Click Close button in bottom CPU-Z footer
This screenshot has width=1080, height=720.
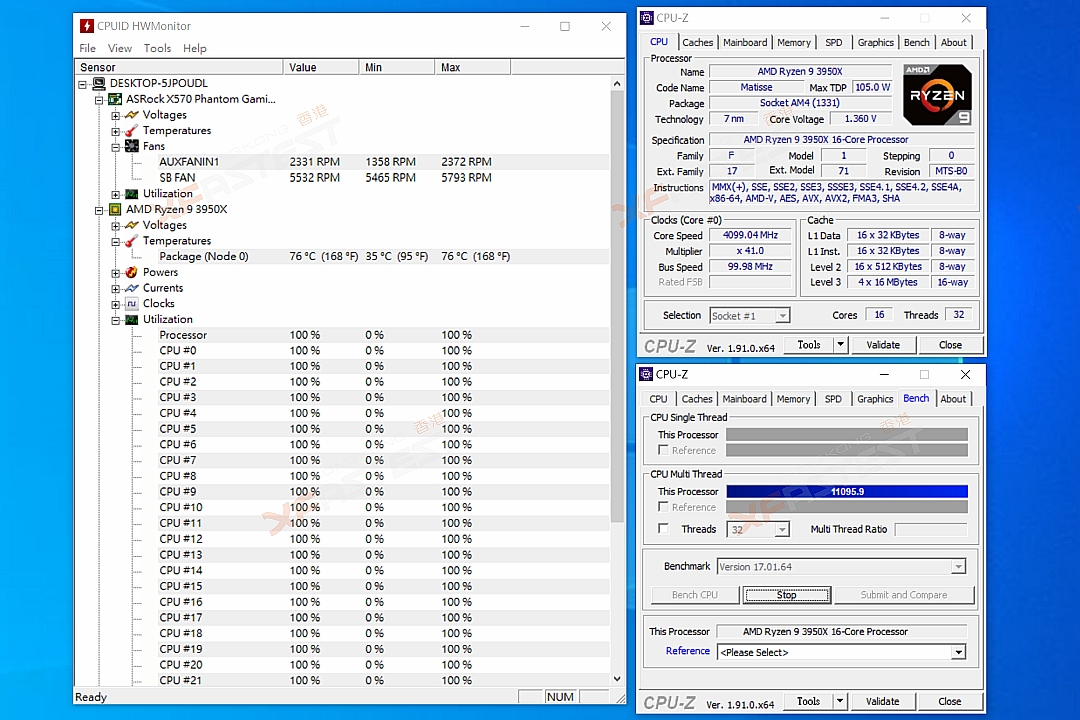pyautogui.click(x=949, y=701)
